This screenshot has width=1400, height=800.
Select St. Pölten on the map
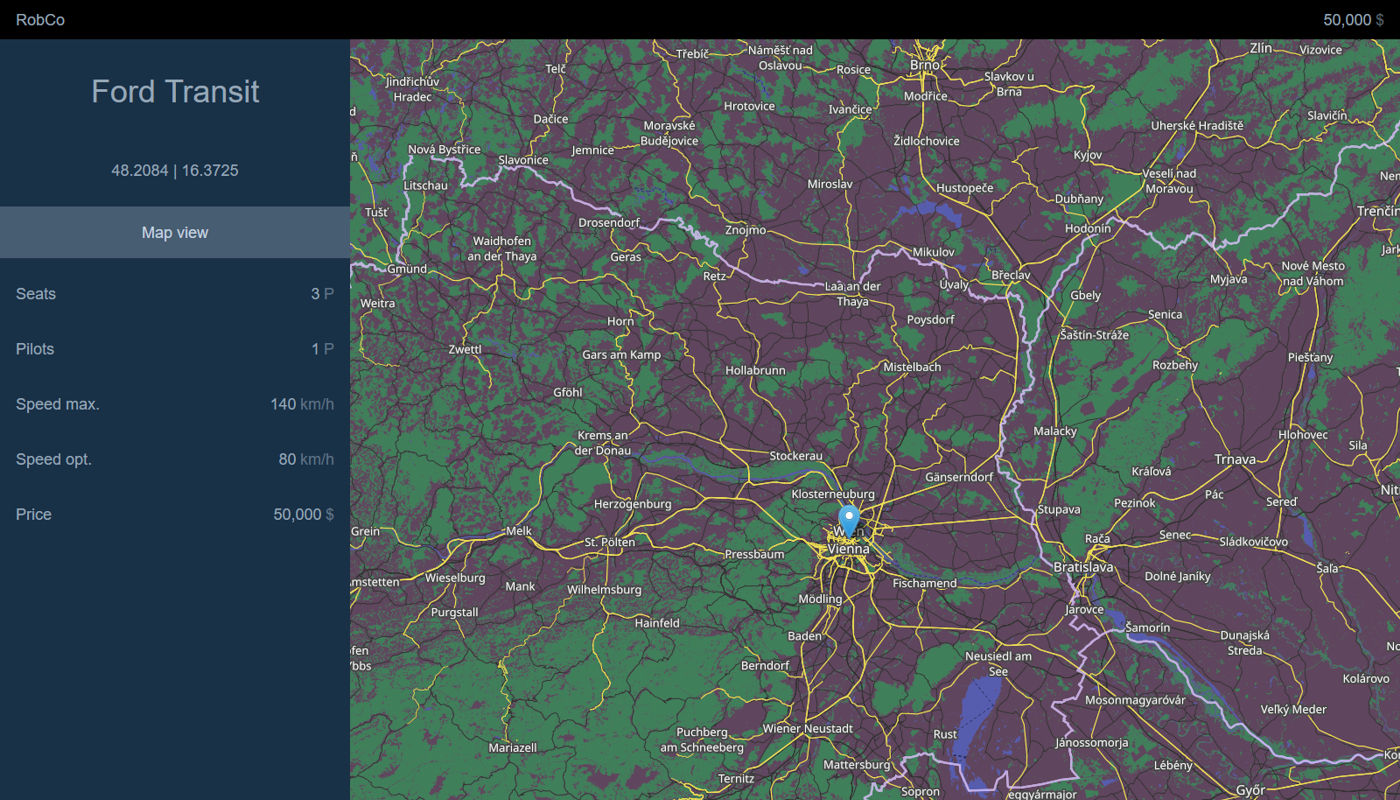pyautogui.click(x=609, y=542)
